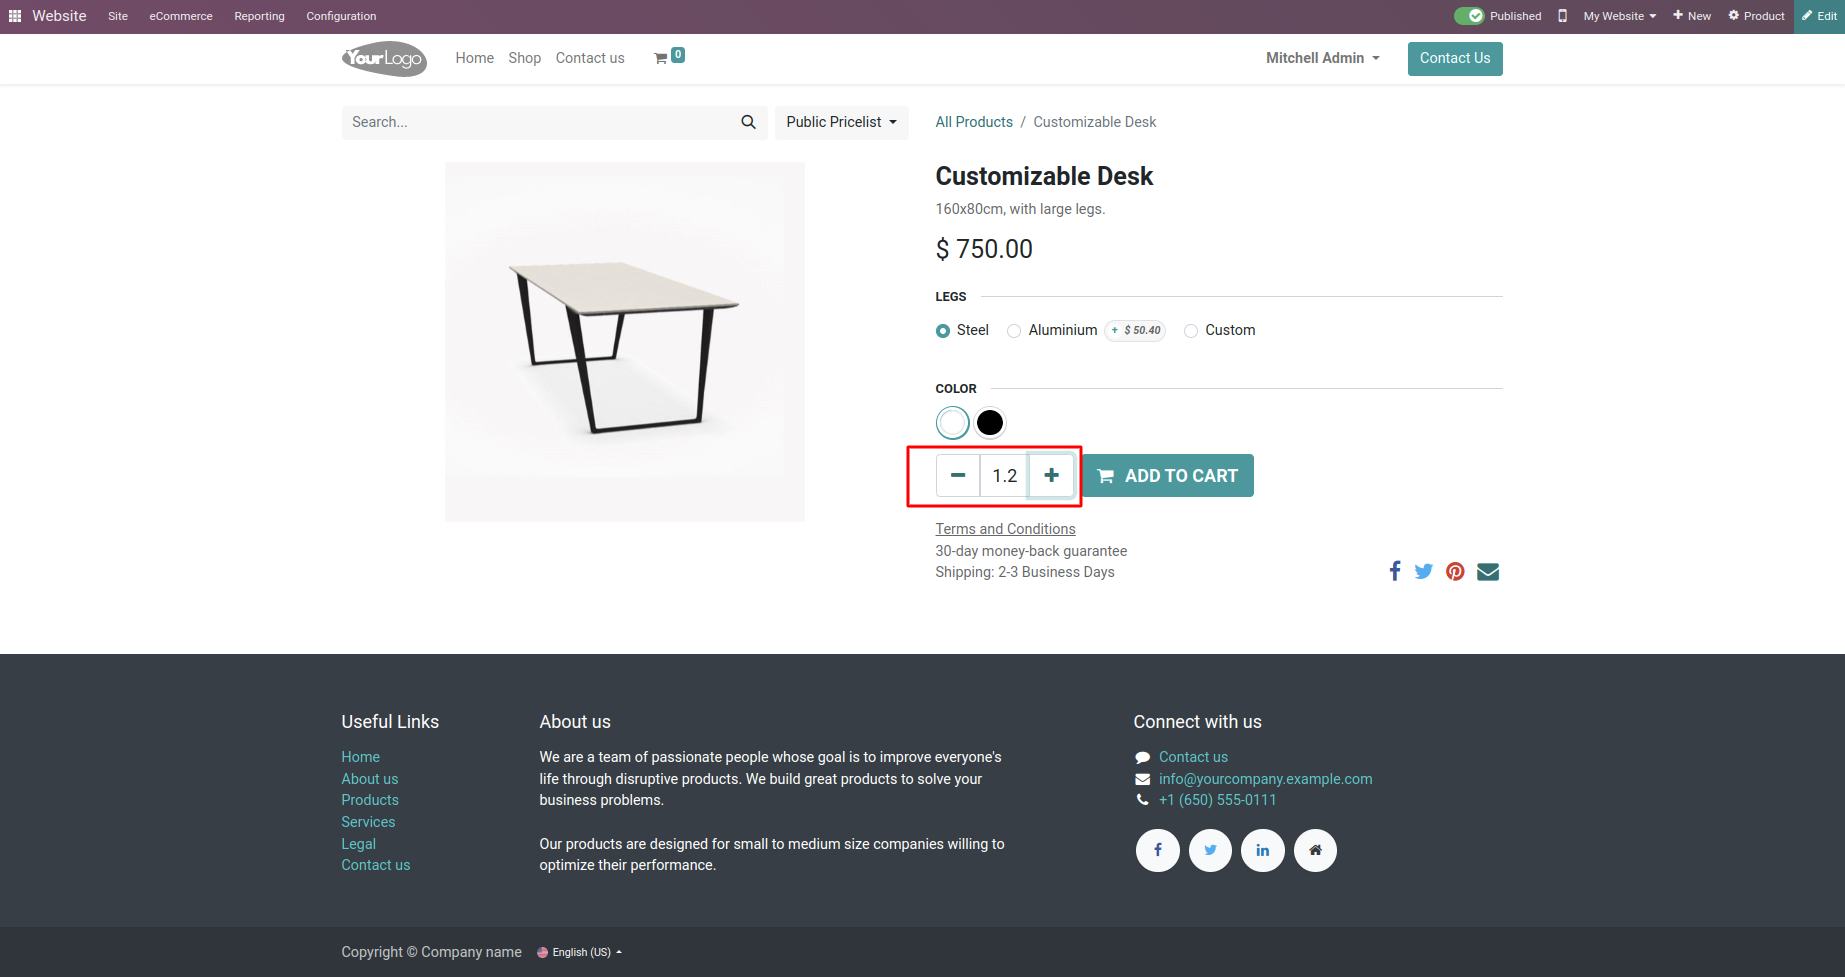Choose the black color swatch

(990, 423)
